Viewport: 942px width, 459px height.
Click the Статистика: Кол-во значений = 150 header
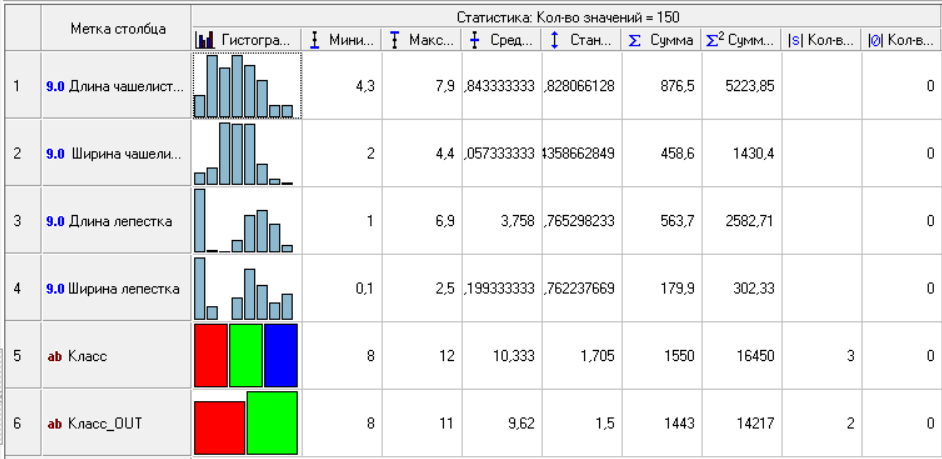(567, 17)
